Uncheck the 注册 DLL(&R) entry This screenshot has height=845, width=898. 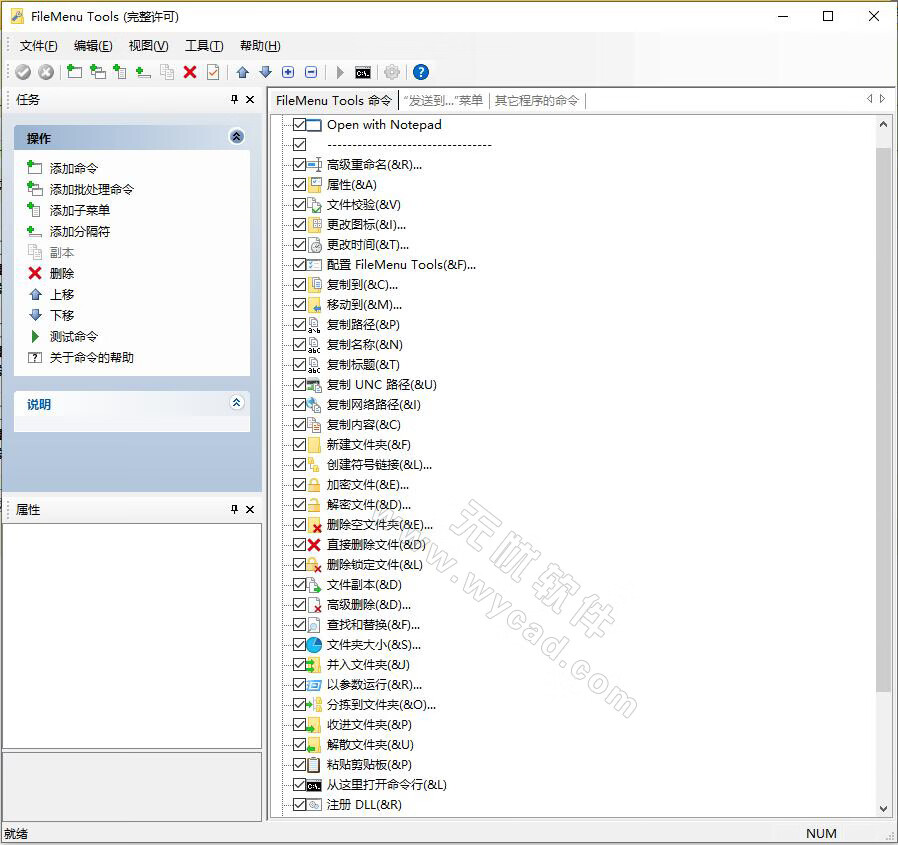(302, 804)
